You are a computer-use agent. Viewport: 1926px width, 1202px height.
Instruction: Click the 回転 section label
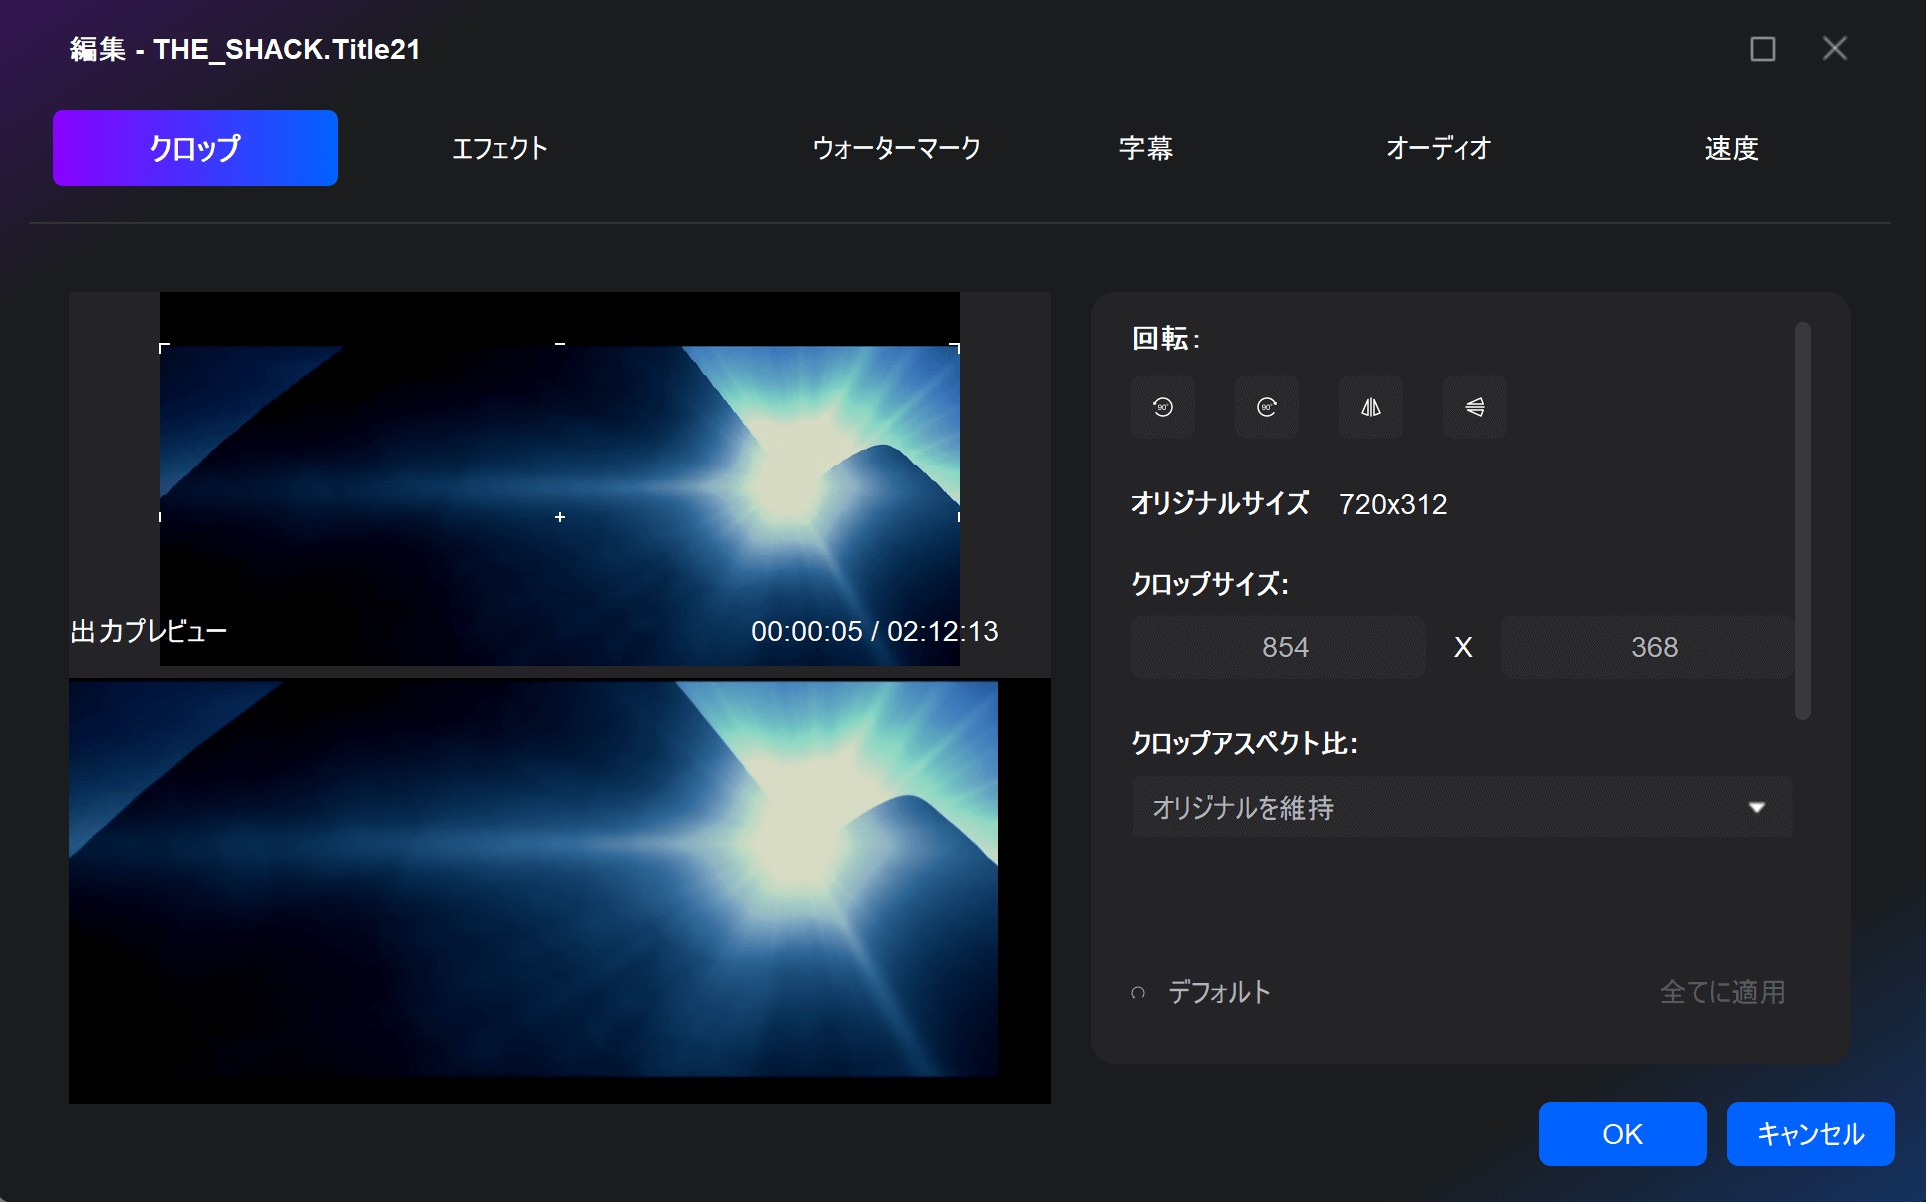[x=1165, y=339]
